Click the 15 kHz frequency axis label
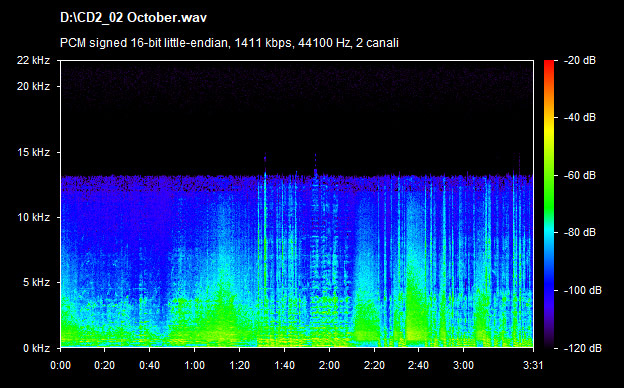Viewport: 624px width, 388px height. [33, 152]
